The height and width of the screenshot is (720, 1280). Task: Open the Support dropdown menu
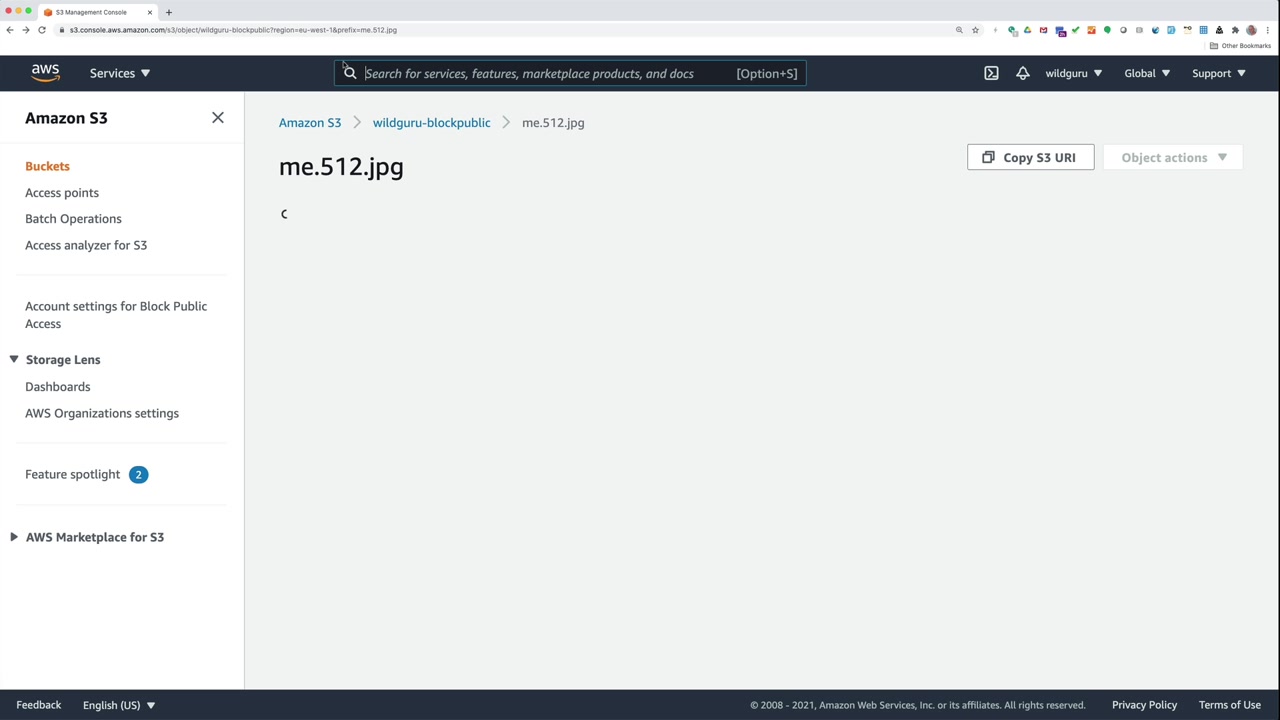(x=1219, y=73)
